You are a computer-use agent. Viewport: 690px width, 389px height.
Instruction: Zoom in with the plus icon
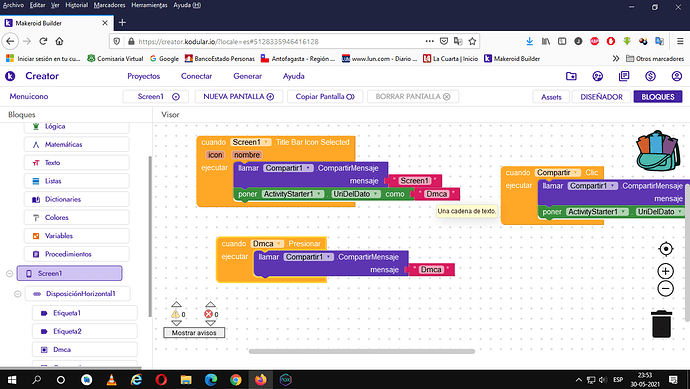click(665, 271)
